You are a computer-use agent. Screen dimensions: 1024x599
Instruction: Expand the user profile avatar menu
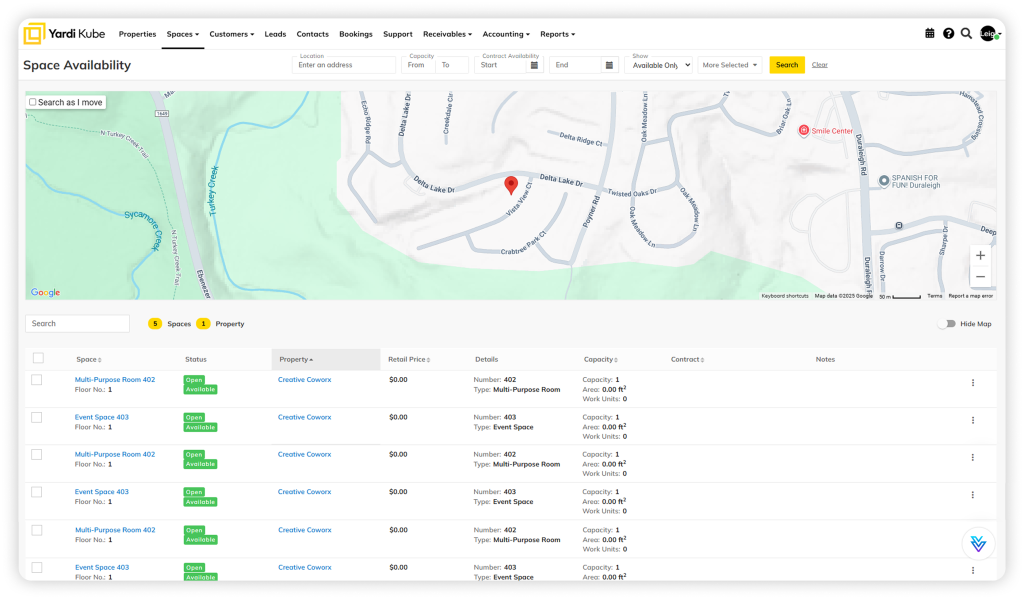click(988, 34)
